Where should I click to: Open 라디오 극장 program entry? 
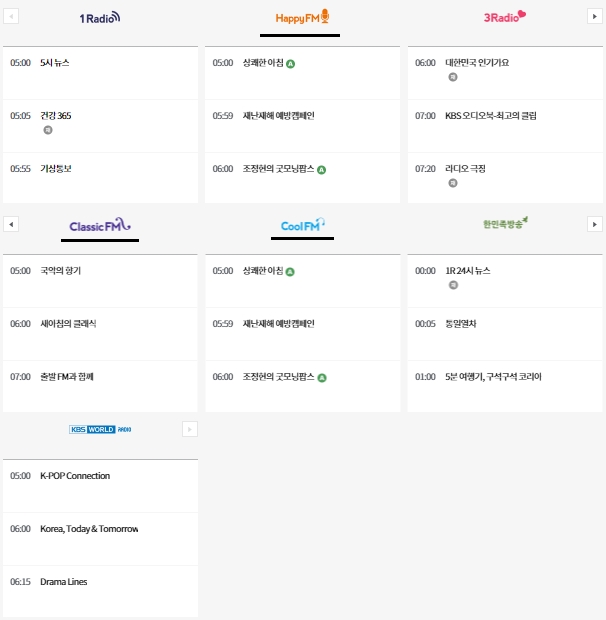(465, 169)
